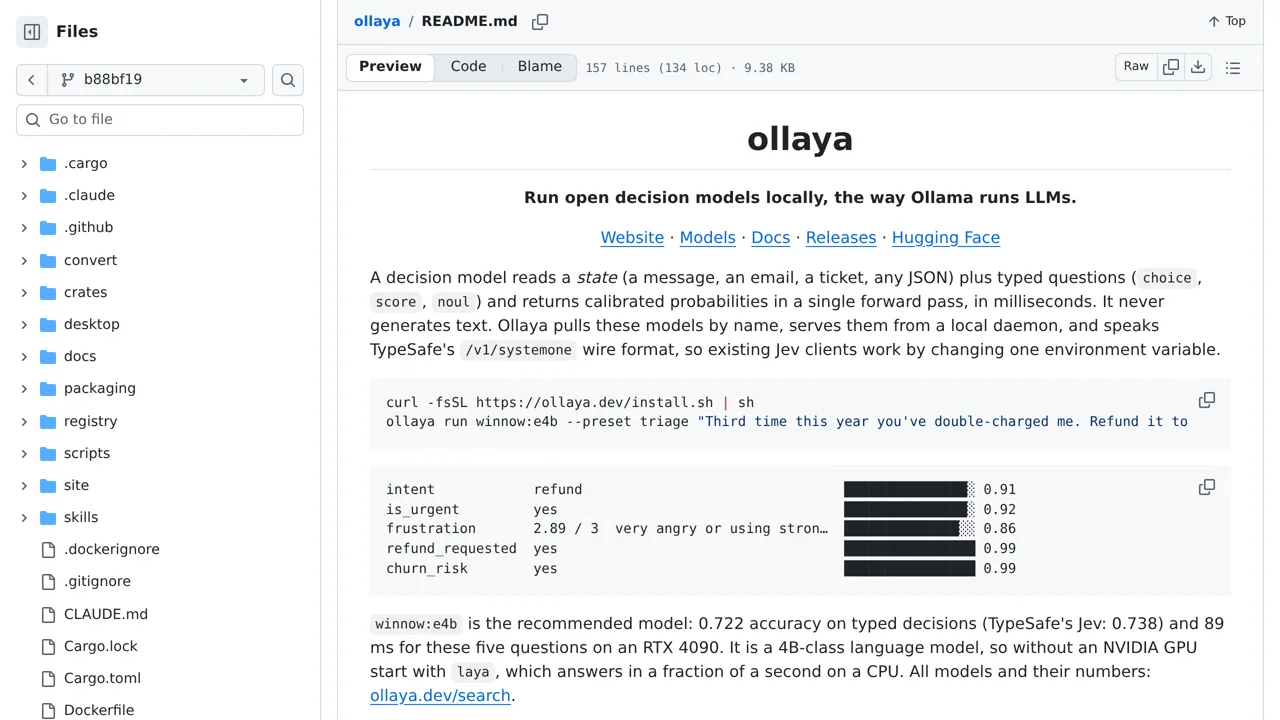Open the ollaya breadcrumb link
Screen dimensions: 1280x720
(377, 21)
